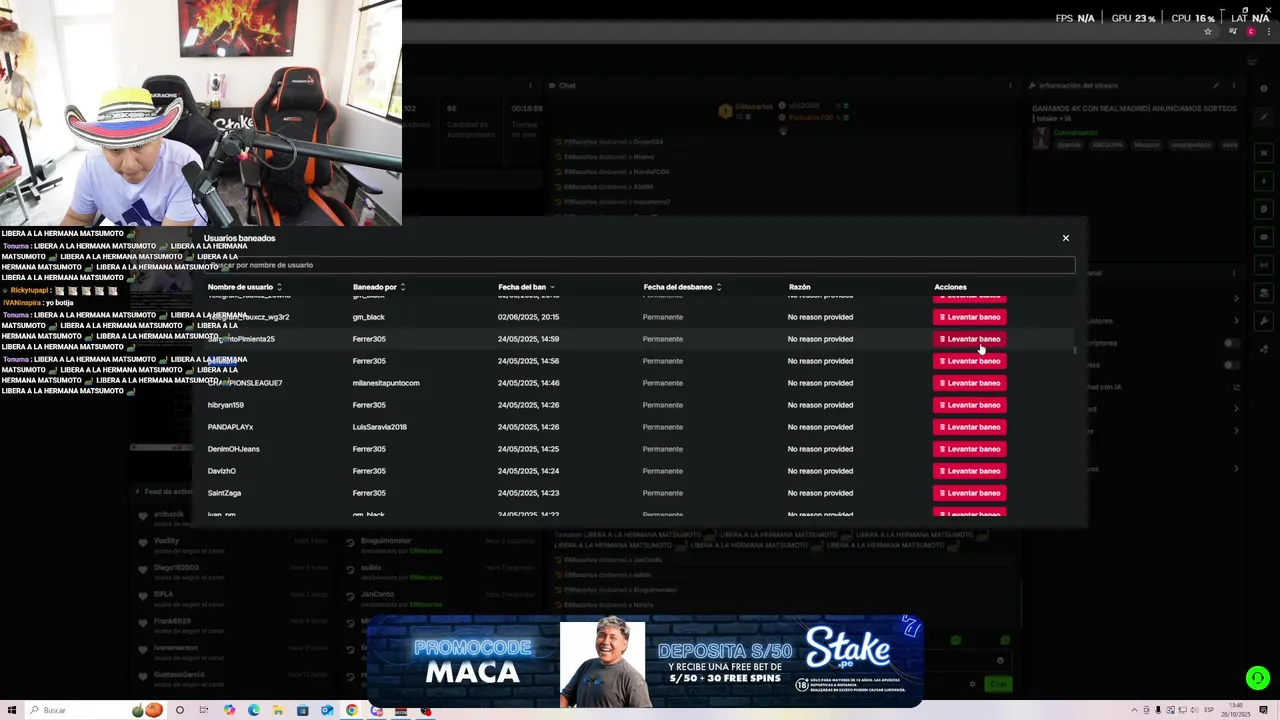Viewport: 1280px width, 720px height.
Task: Lift ban for user SaintZaga
Action: (969, 493)
